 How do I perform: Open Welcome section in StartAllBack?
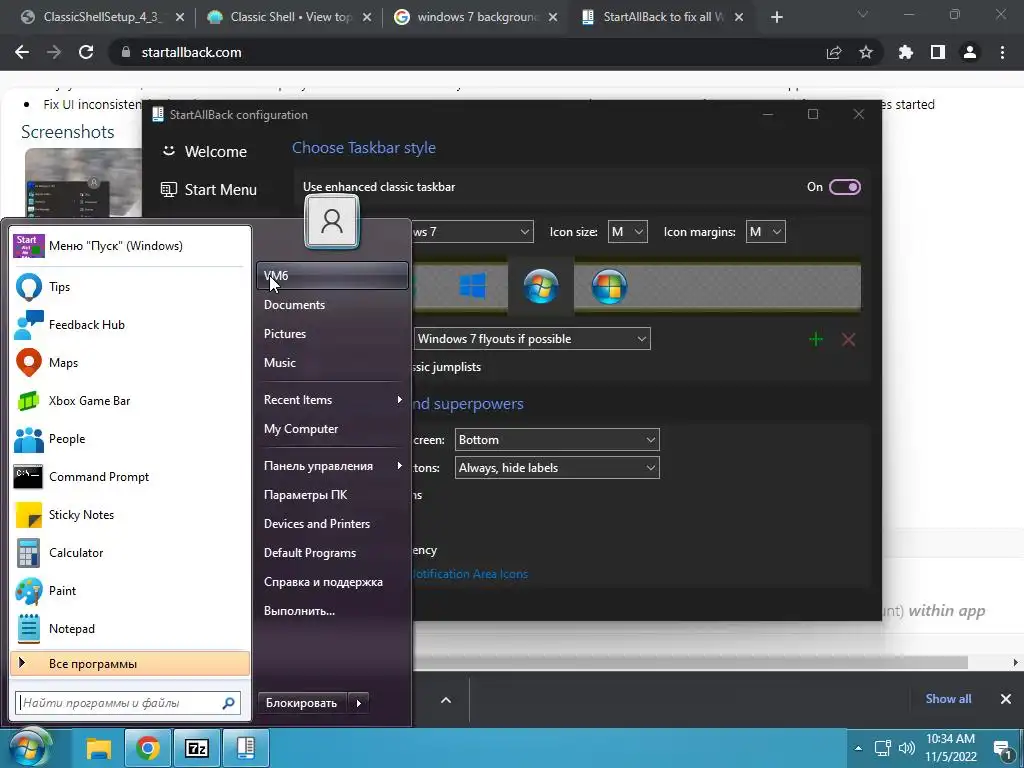point(204,152)
